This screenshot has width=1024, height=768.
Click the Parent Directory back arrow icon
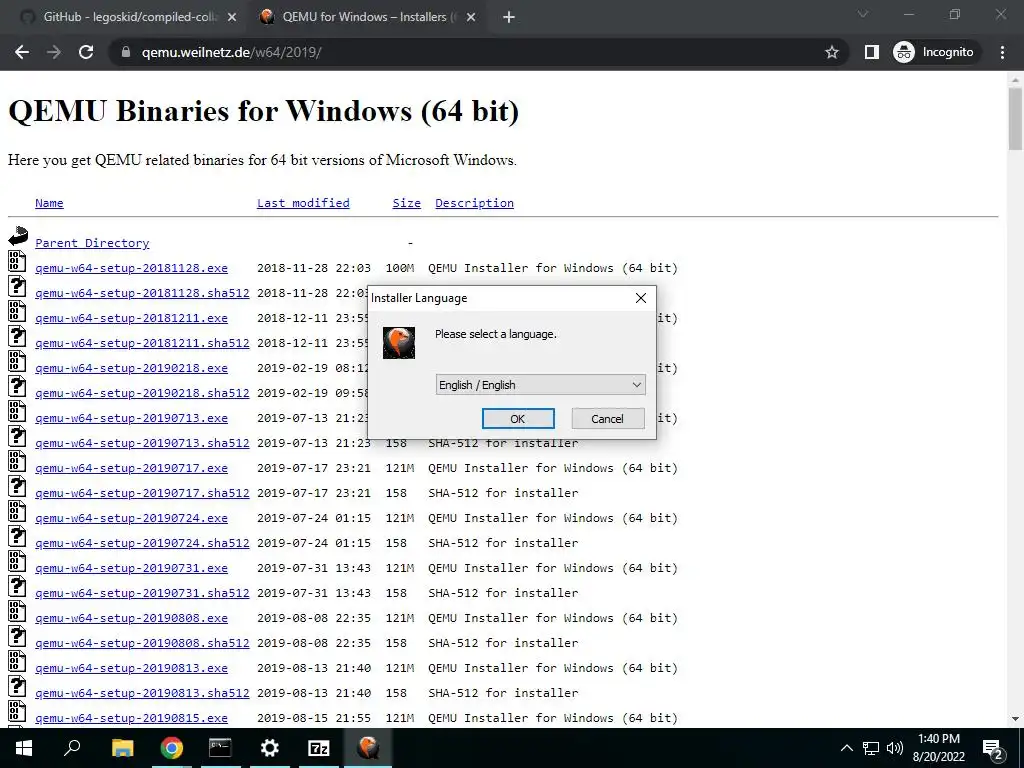pyautogui.click(x=18, y=236)
